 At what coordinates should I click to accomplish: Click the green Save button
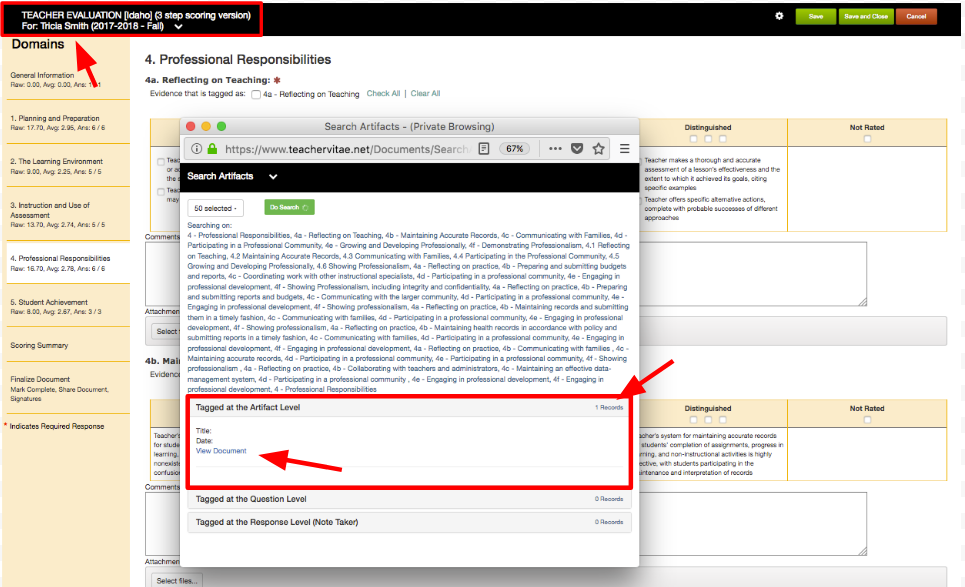(815, 17)
